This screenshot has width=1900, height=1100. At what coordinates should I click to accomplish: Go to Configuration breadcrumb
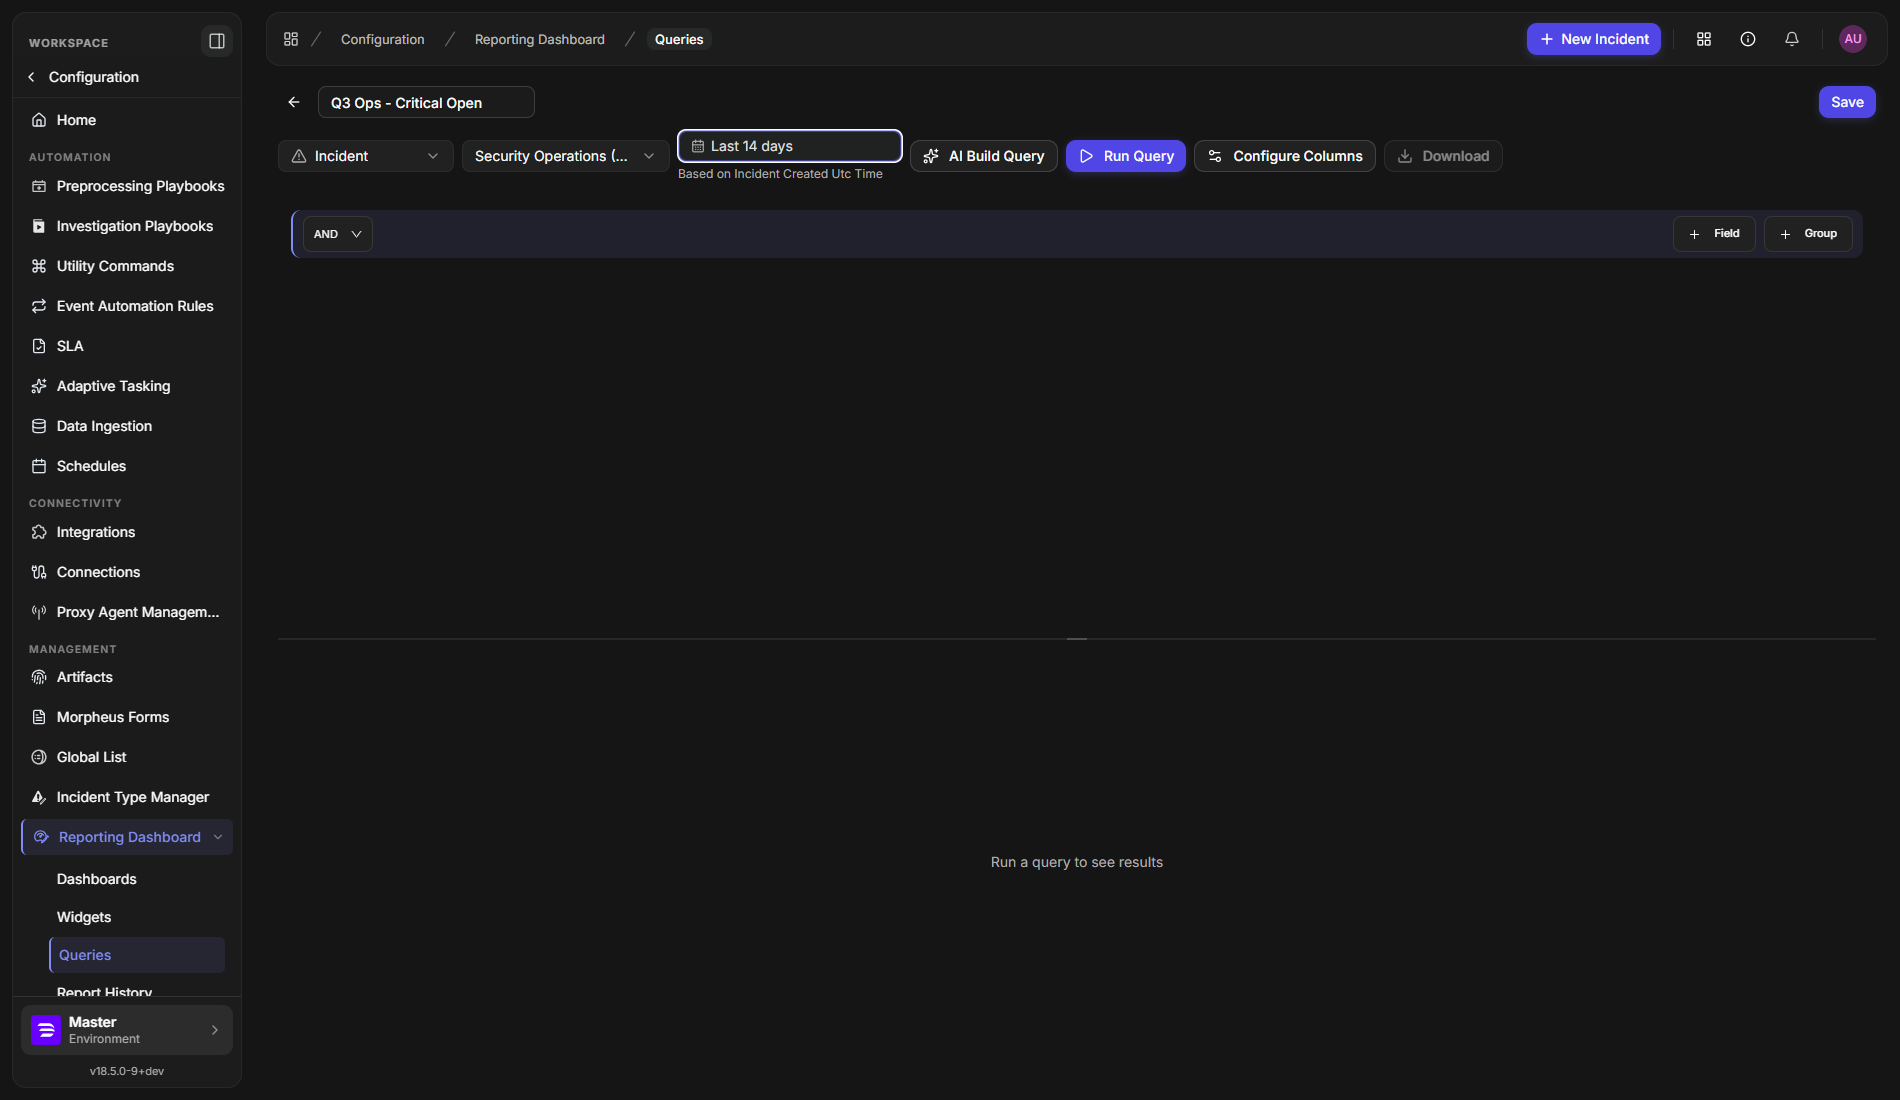pyautogui.click(x=382, y=39)
